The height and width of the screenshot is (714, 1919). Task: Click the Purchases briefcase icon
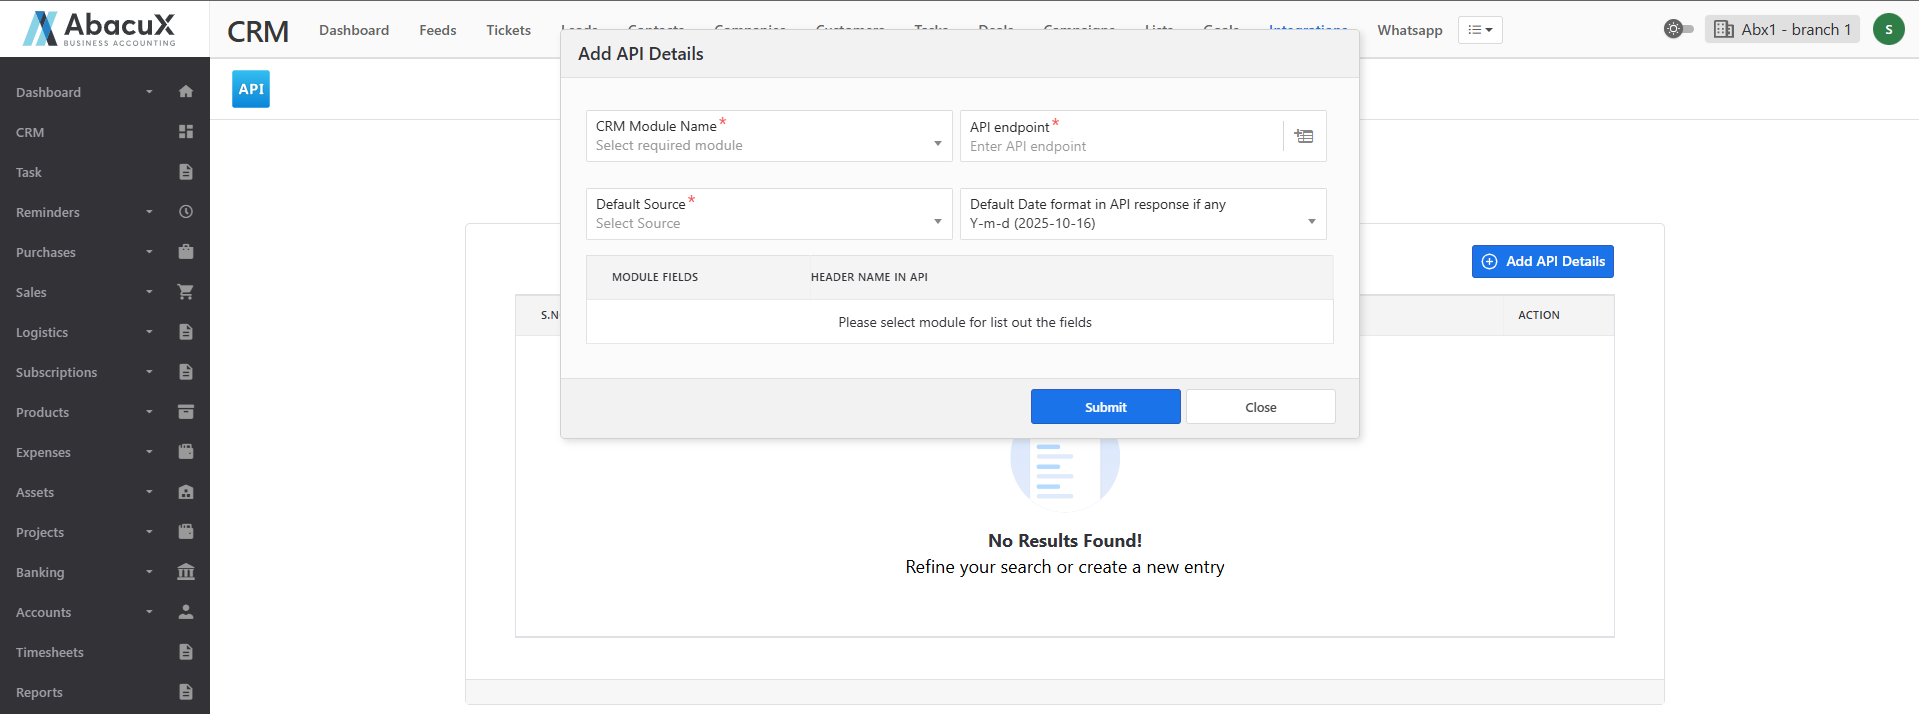coord(185,252)
